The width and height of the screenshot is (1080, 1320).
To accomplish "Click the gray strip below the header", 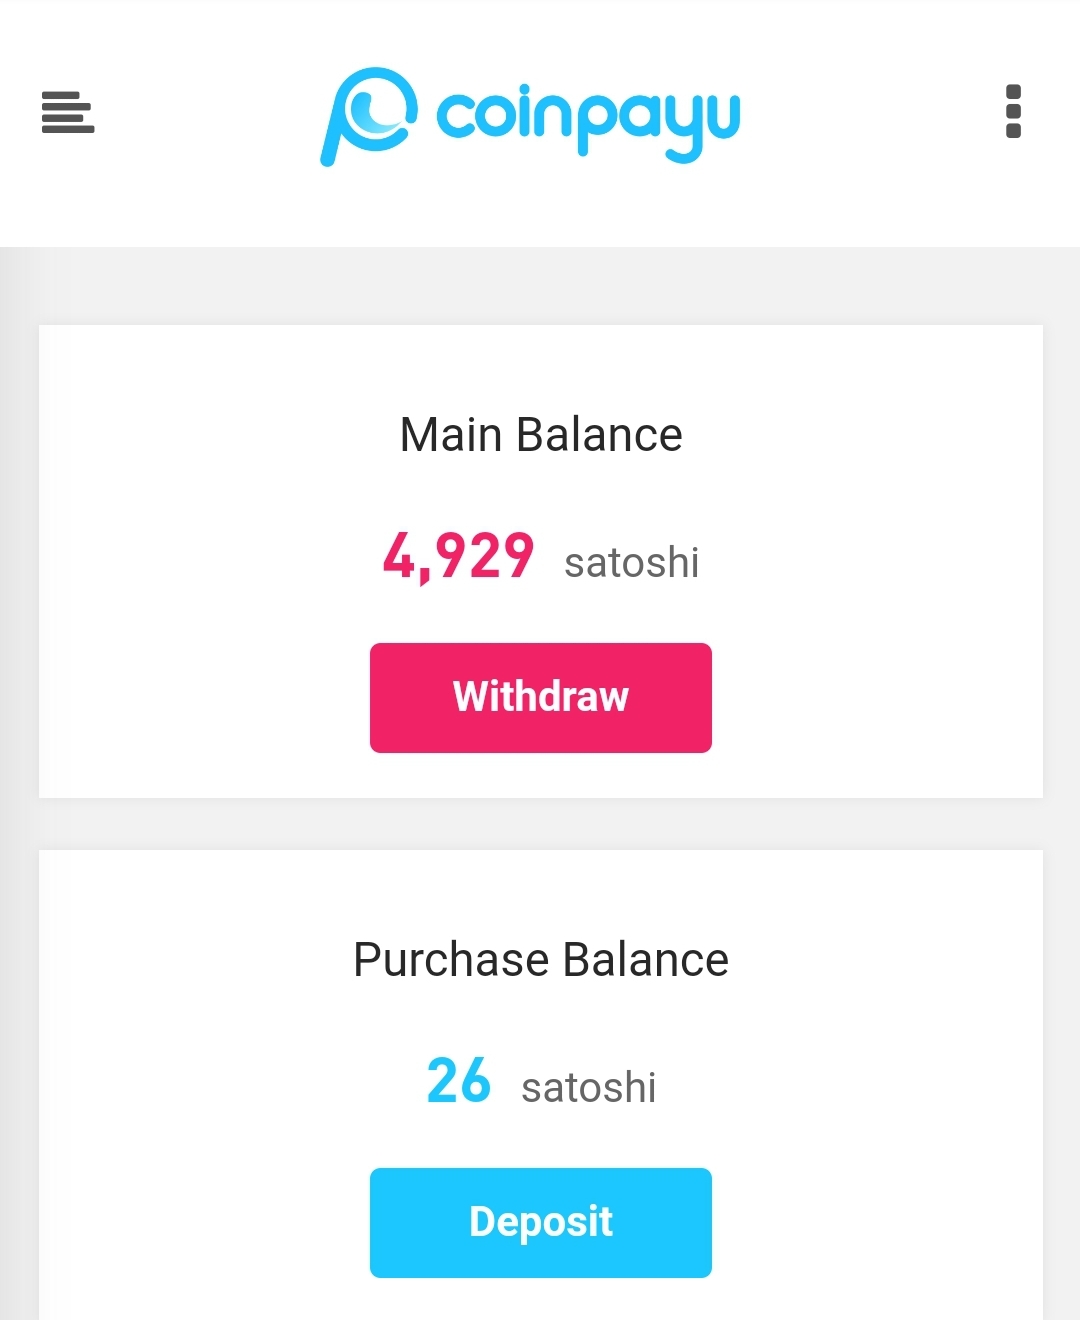I will [540, 286].
